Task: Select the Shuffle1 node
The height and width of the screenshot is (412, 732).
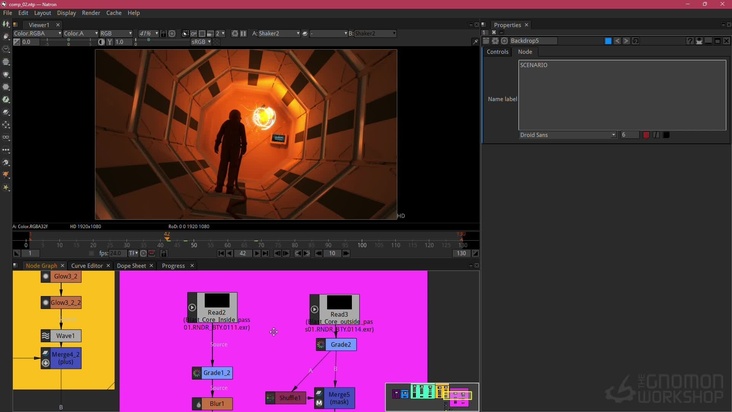Action: tap(286, 398)
